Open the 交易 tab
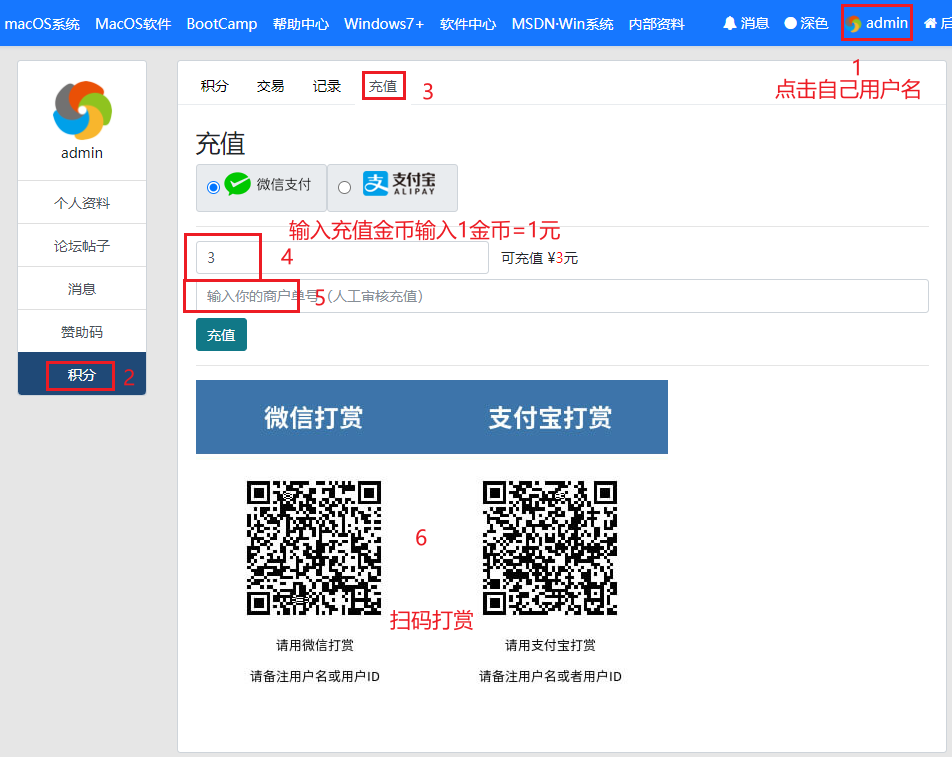This screenshot has height=757, width=952. 270,86
